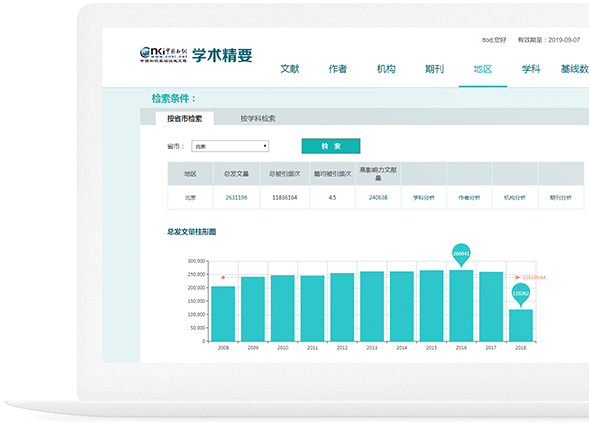
Task: Open the 文献 navigation tab
Action: [290, 69]
